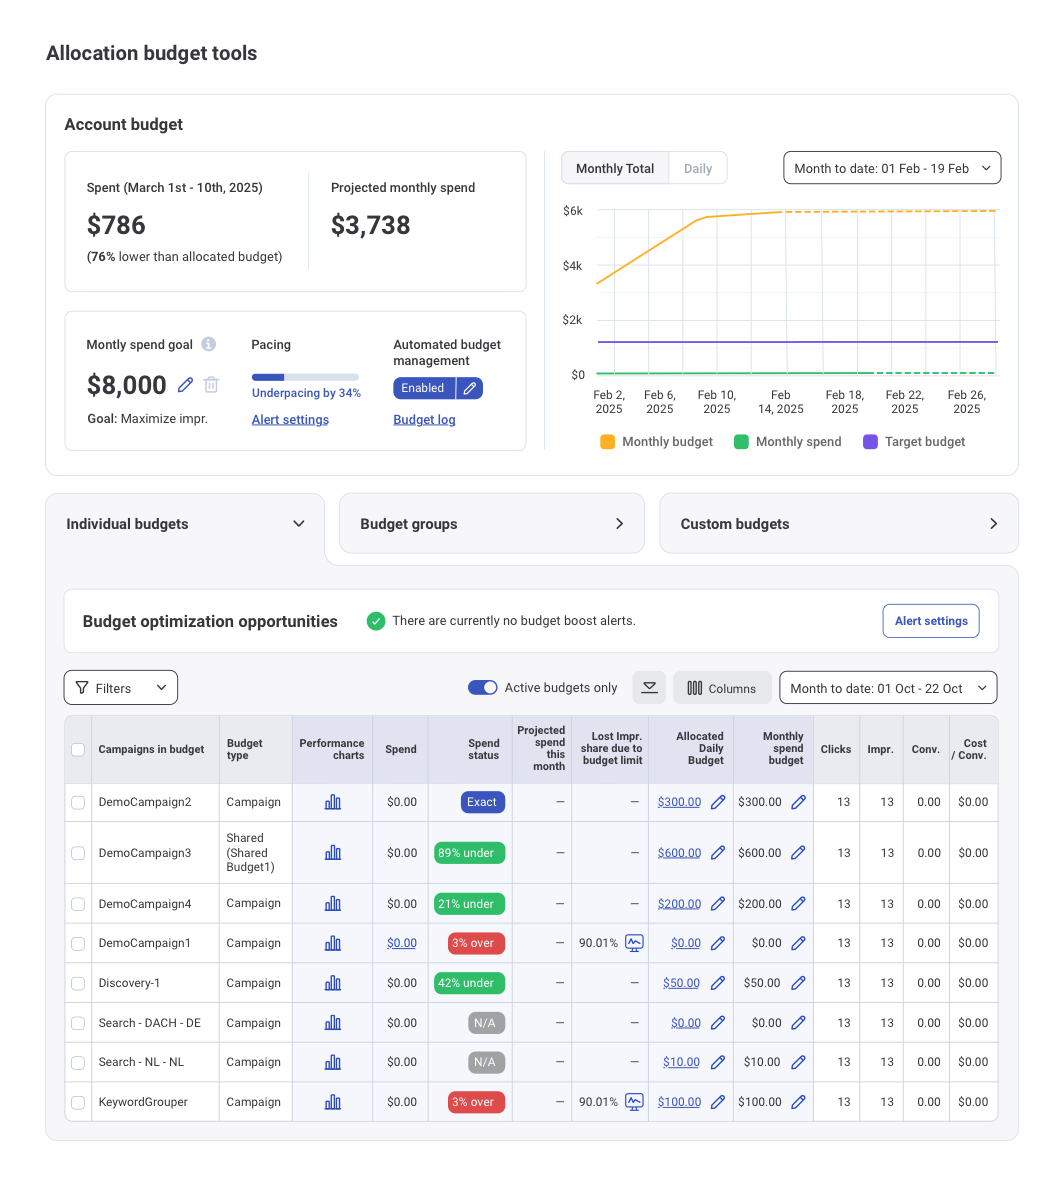This screenshot has width=1064, height=1192.
Task: Select DemoCampaign3's row checkbox
Action: coord(78,853)
